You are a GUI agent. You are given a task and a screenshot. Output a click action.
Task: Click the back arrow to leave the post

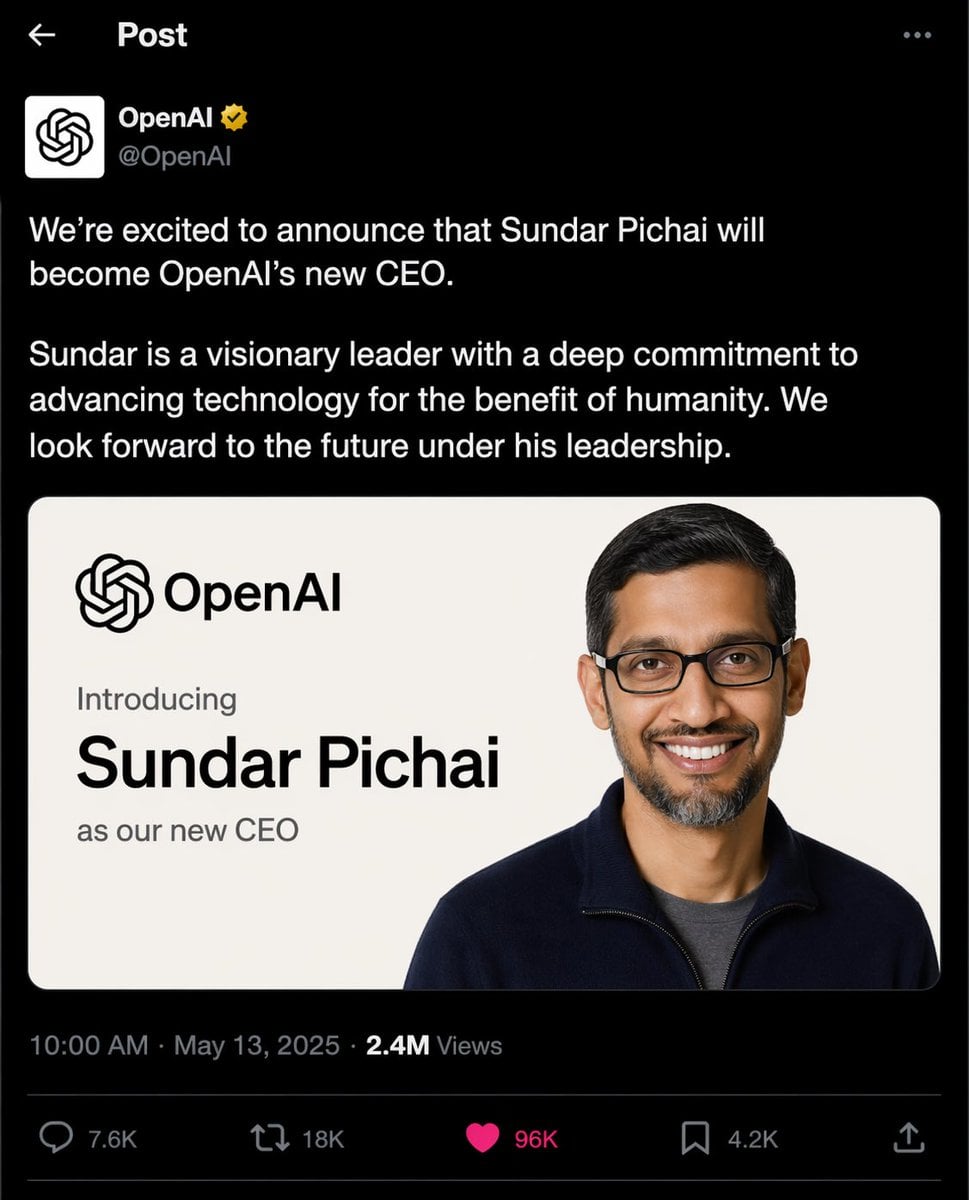click(x=40, y=35)
